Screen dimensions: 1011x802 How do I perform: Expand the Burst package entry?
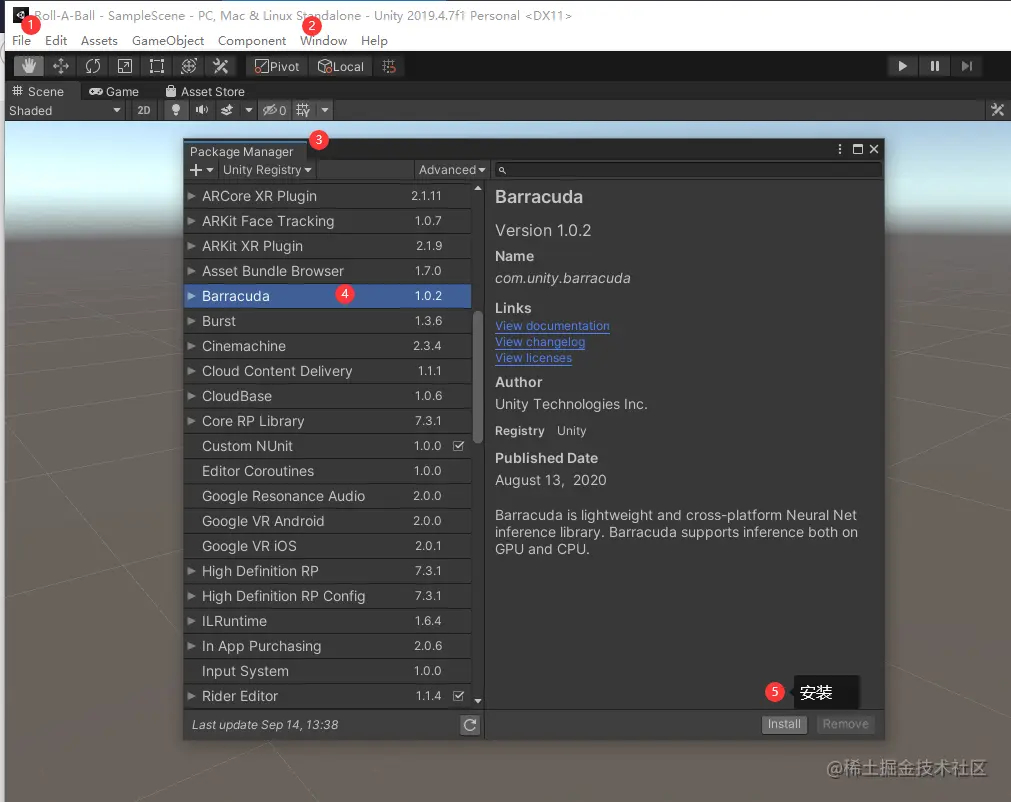pos(191,320)
